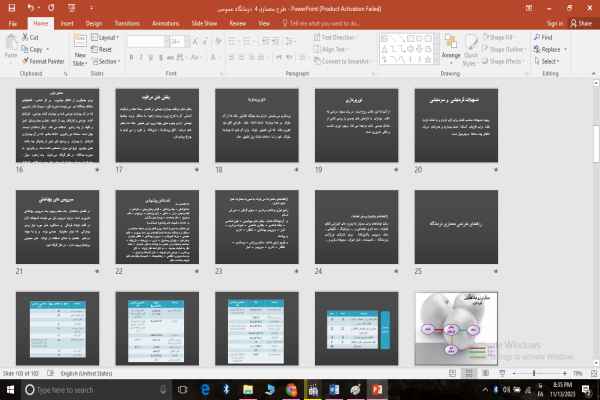This screenshot has height=400, width=600.
Task: Open the Transitions ribbon tab
Action: pos(127,21)
